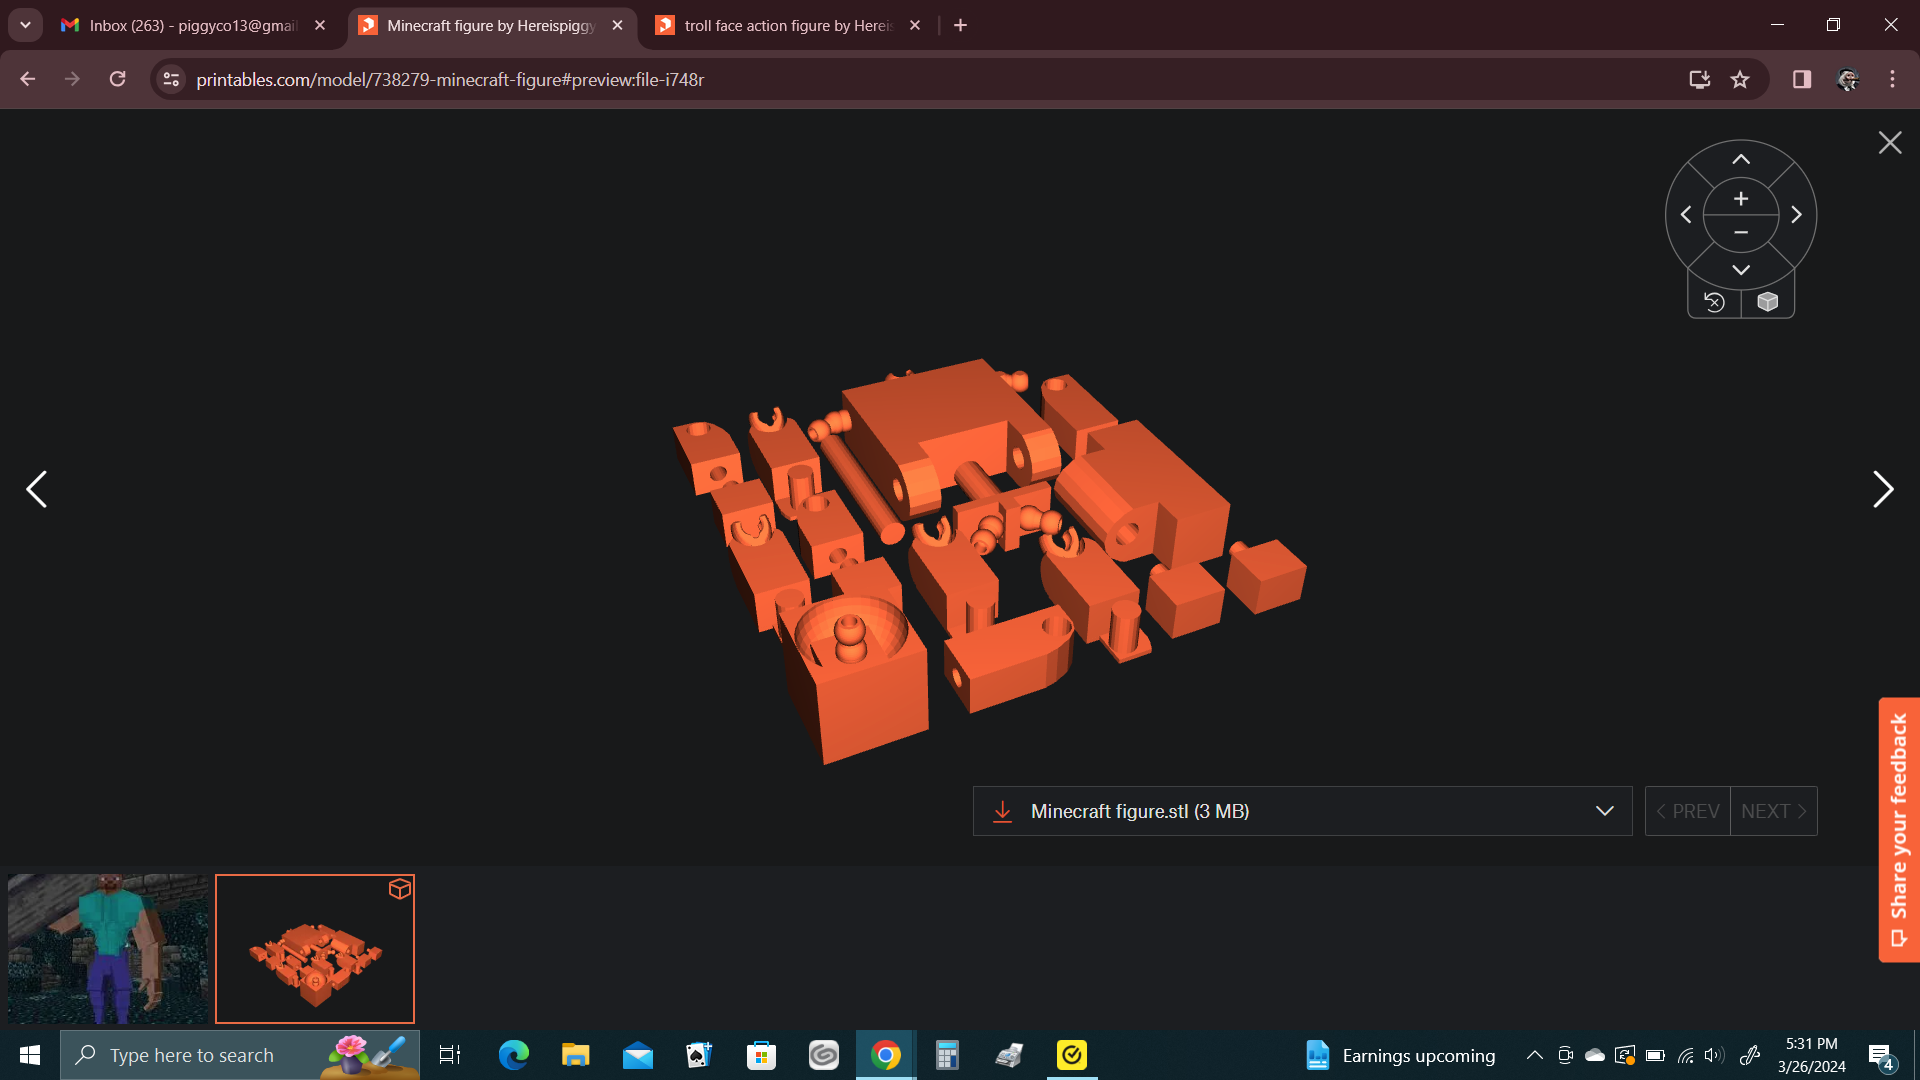This screenshot has height=1080, width=1920.
Task: Go to the next image with right arrow
Action: pyautogui.click(x=1883, y=490)
